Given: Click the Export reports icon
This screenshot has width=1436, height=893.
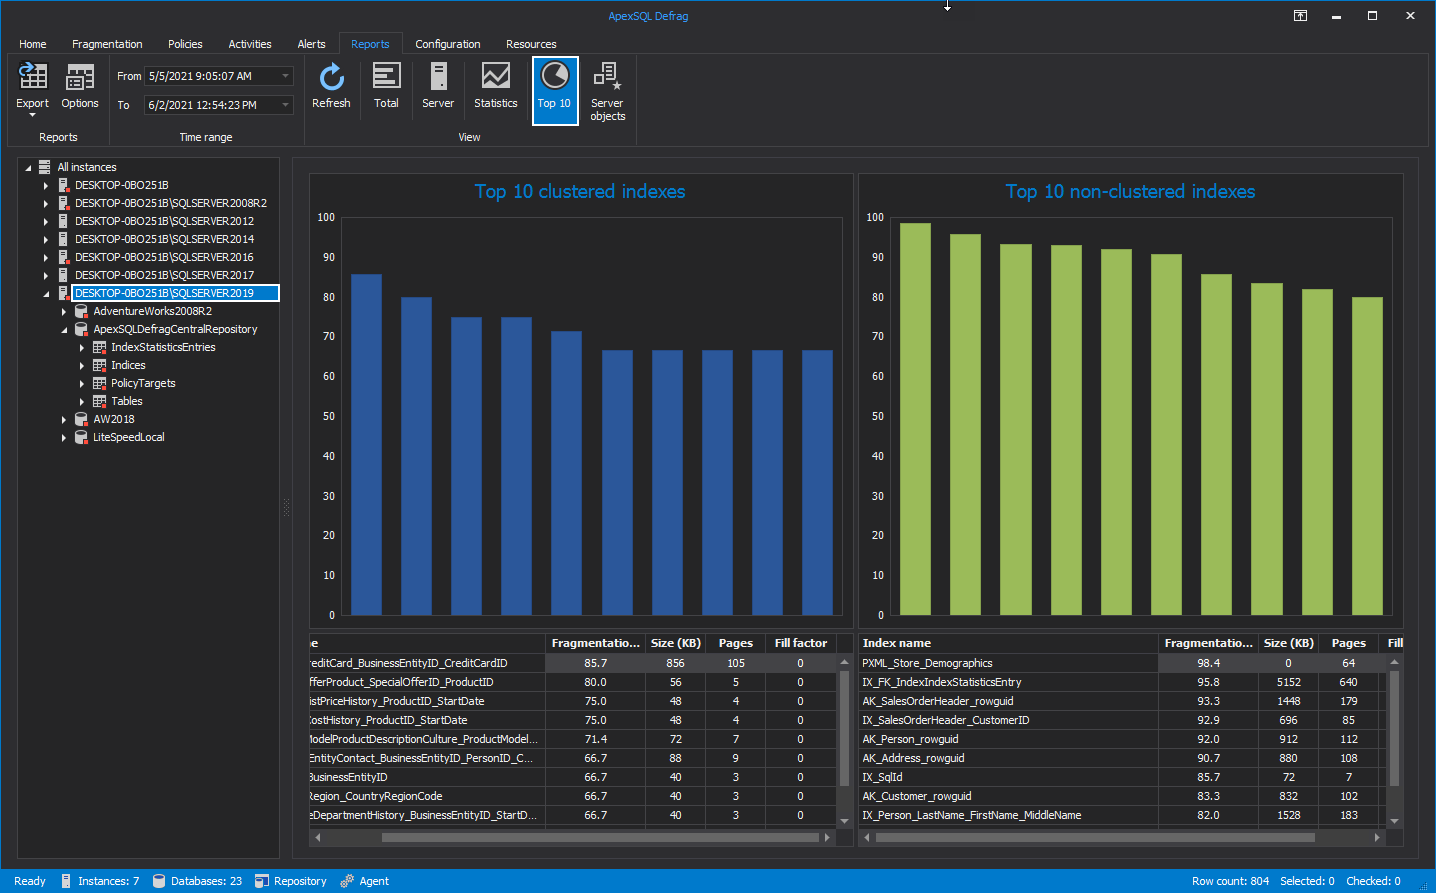Looking at the screenshot, I should coord(32,87).
